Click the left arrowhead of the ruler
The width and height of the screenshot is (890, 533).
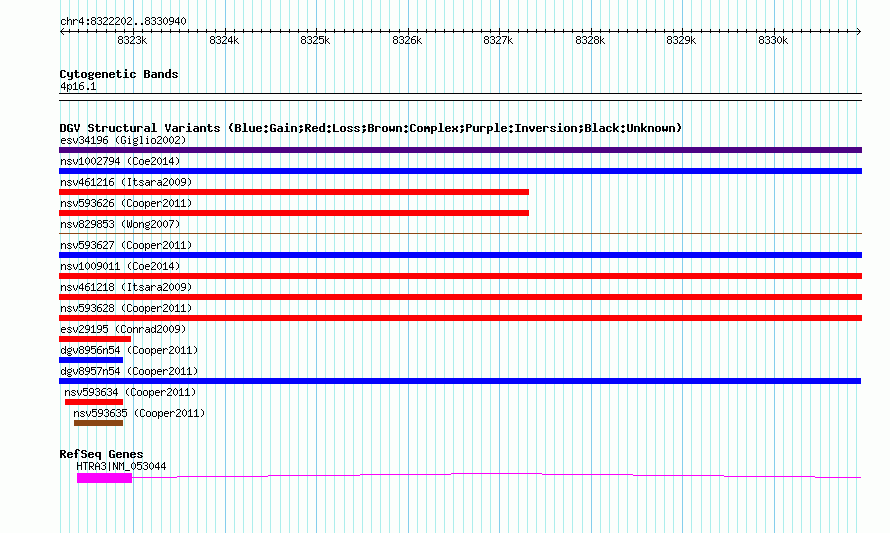click(62, 32)
